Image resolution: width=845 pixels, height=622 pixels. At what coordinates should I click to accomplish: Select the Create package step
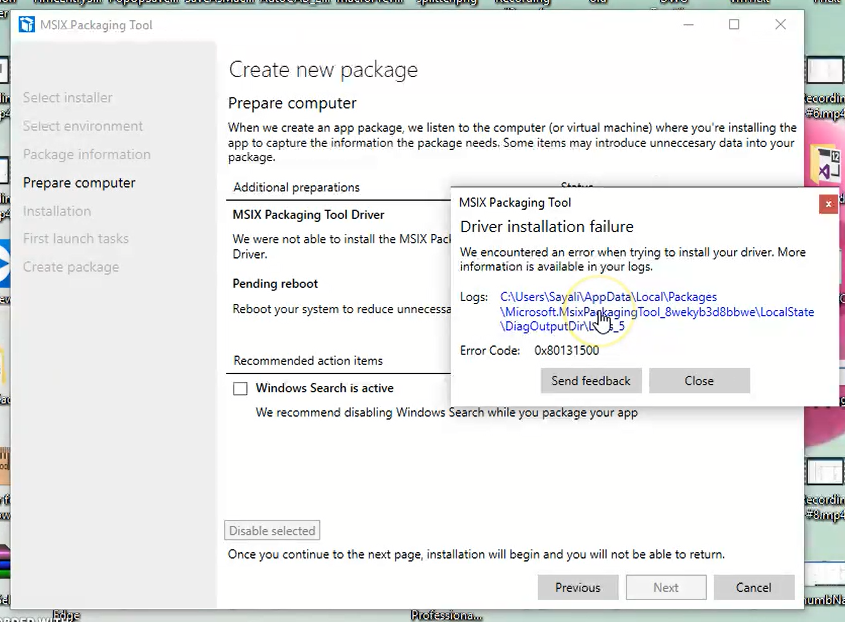point(71,267)
